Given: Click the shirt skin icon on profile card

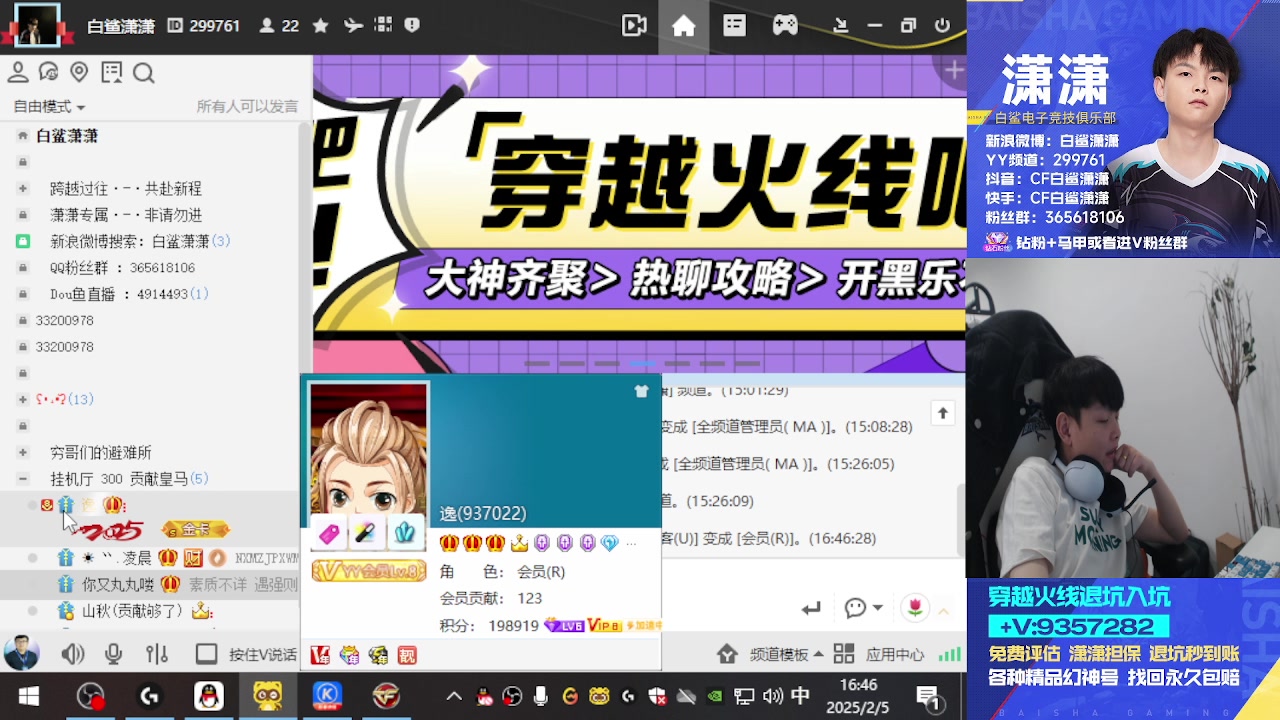Looking at the screenshot, I should pos(642,391).
